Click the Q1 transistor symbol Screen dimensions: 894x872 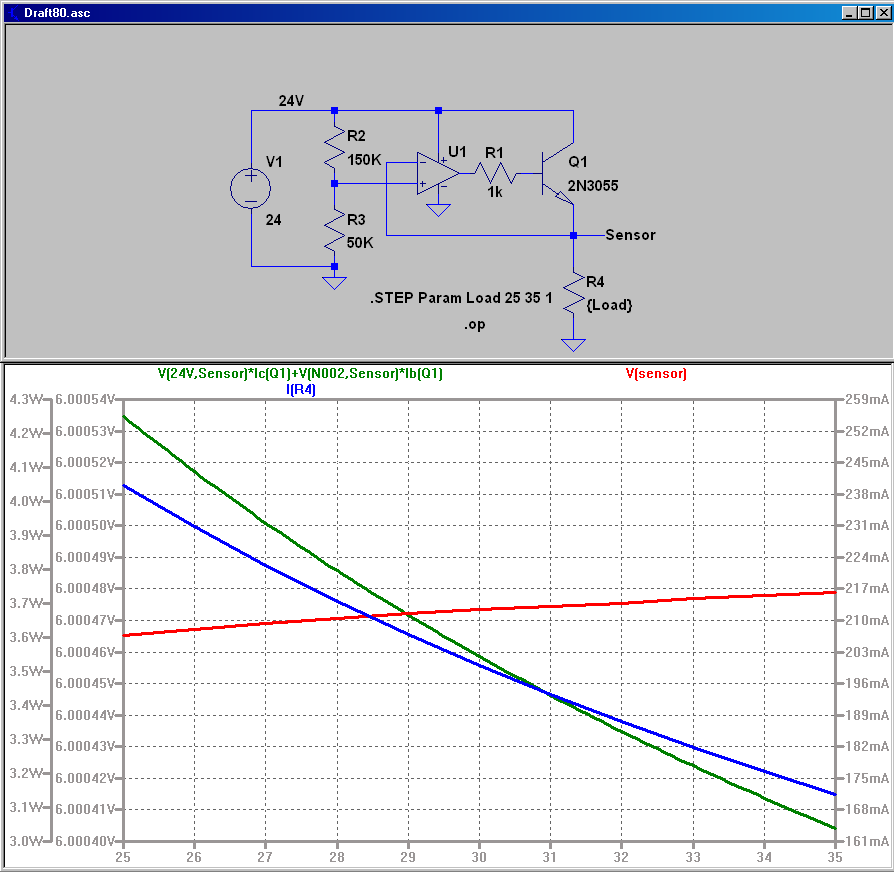click(x=557, y=173)
